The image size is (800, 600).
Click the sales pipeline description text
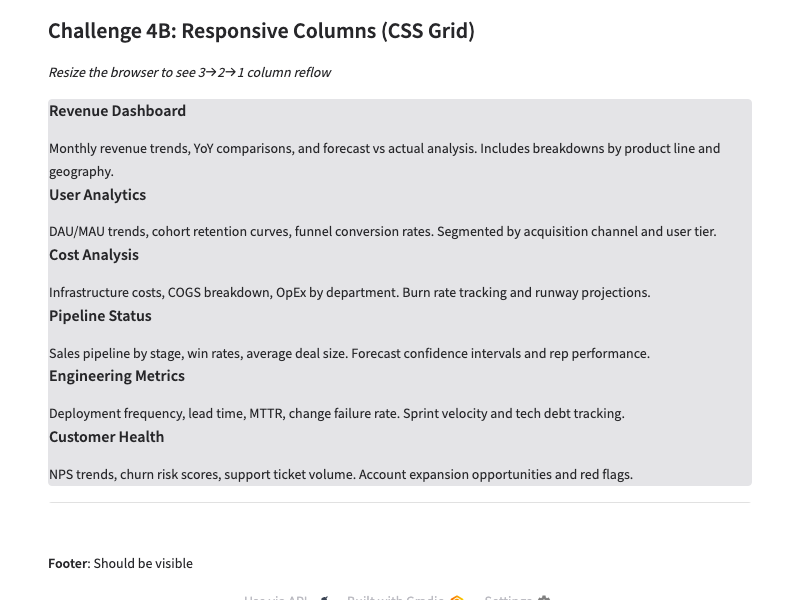click(349, 354)
